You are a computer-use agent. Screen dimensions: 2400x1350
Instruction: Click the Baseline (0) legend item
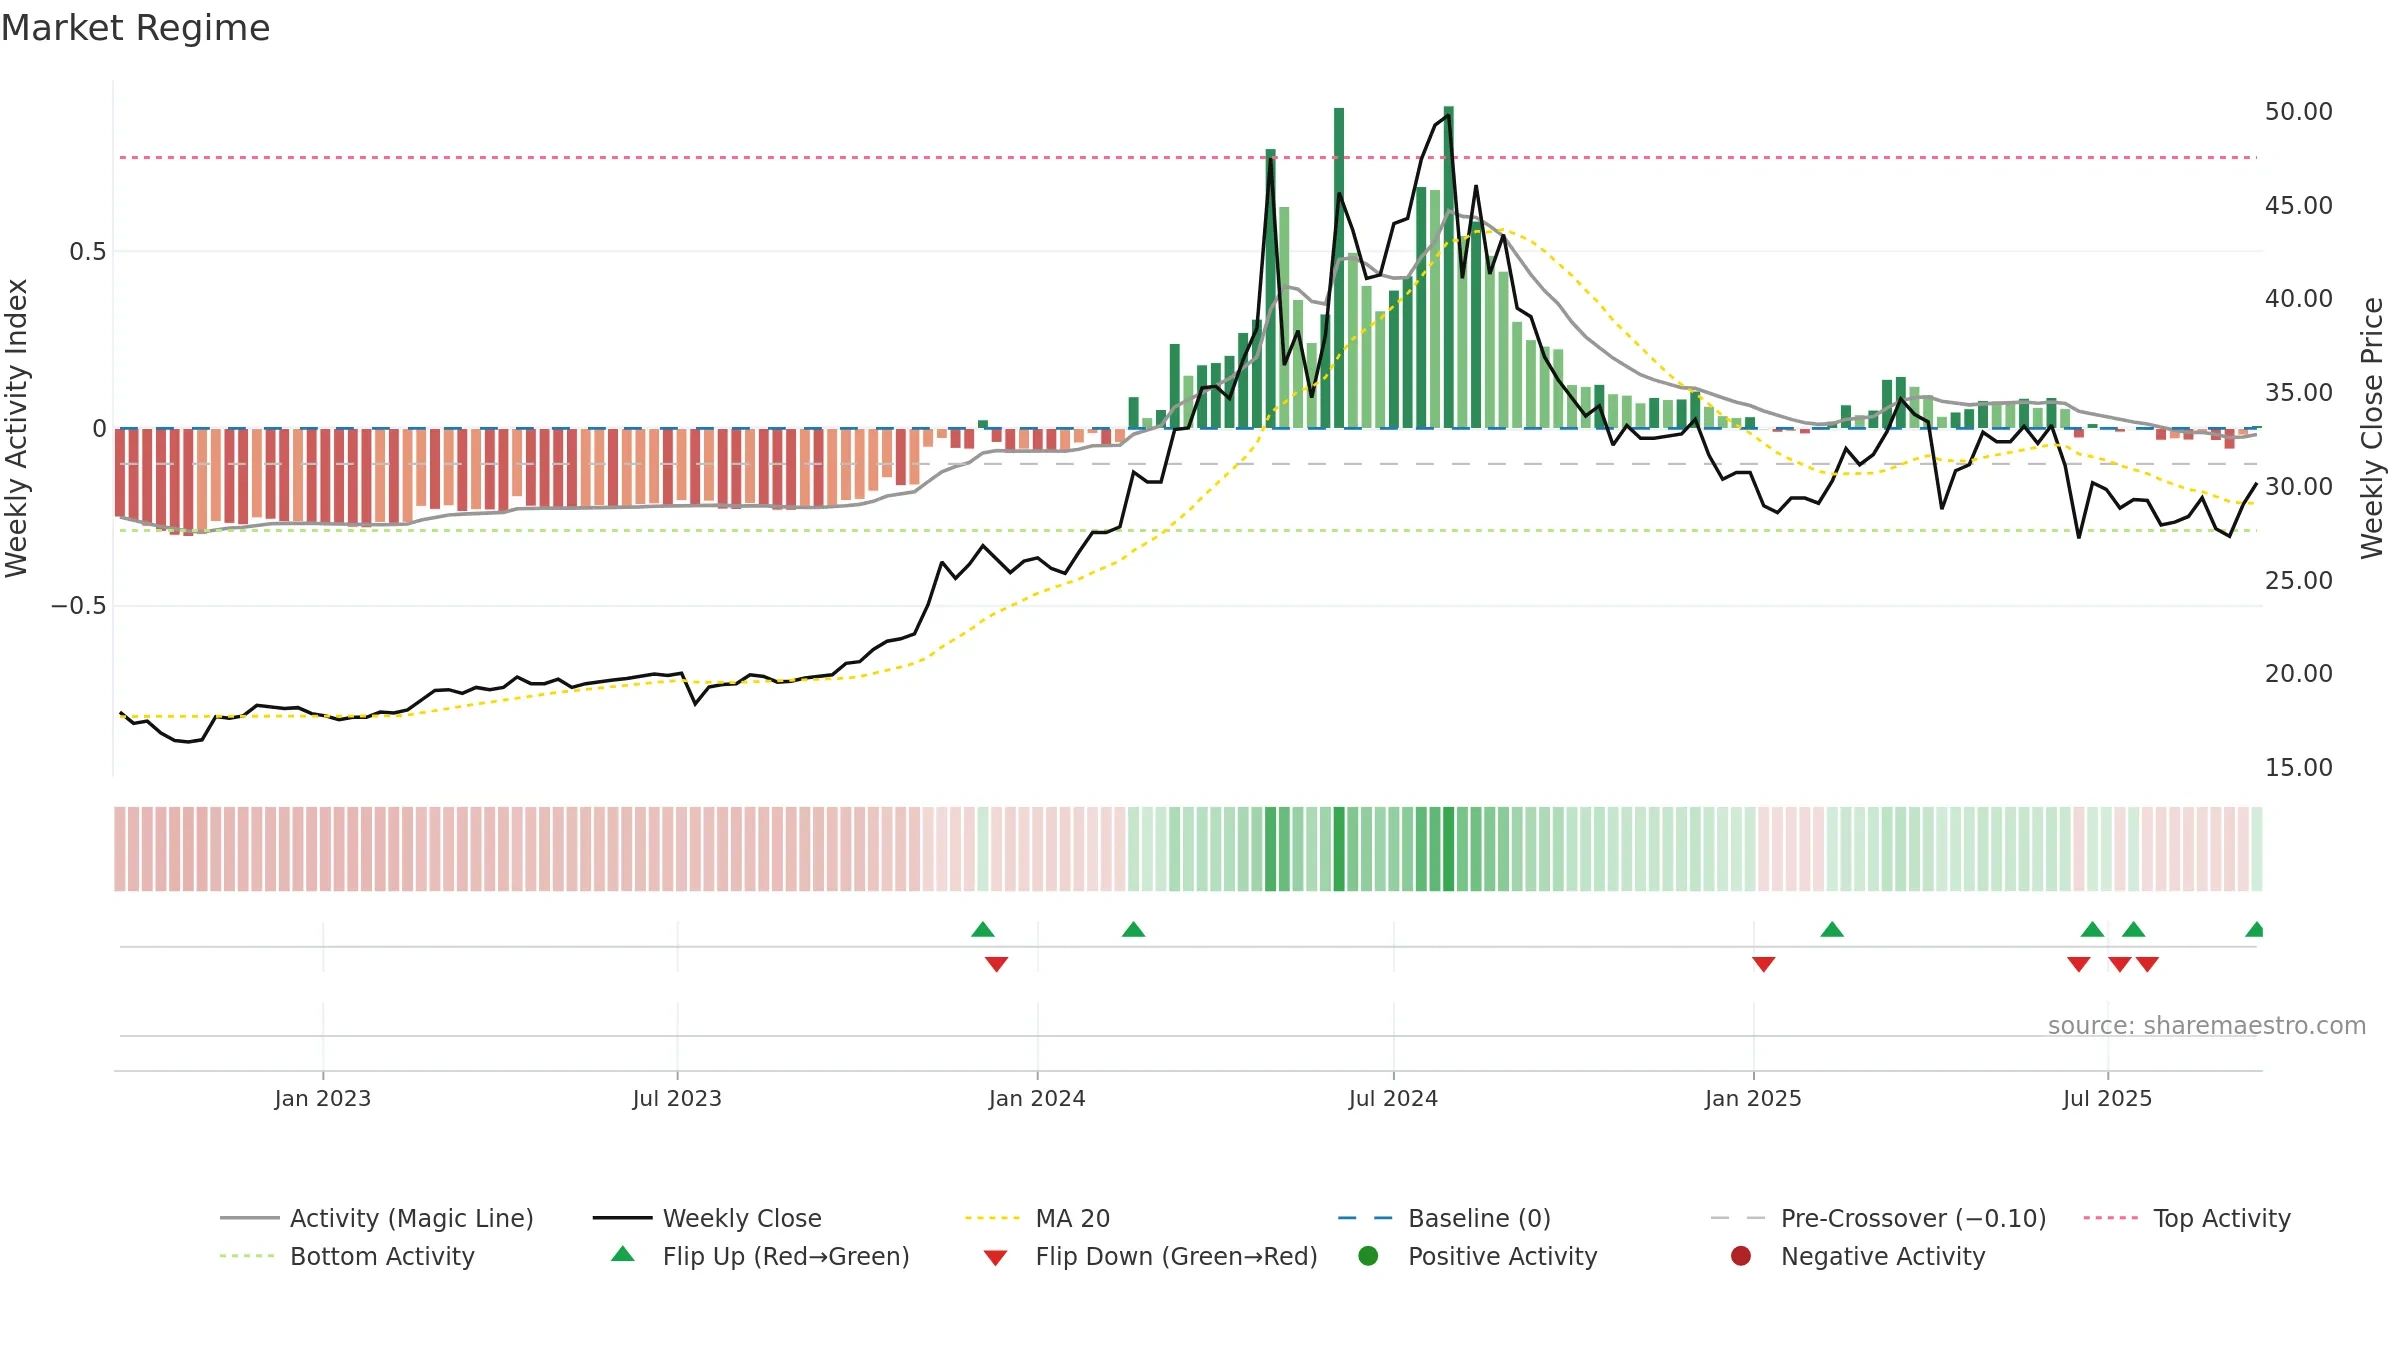(x=1444, y=1218)
